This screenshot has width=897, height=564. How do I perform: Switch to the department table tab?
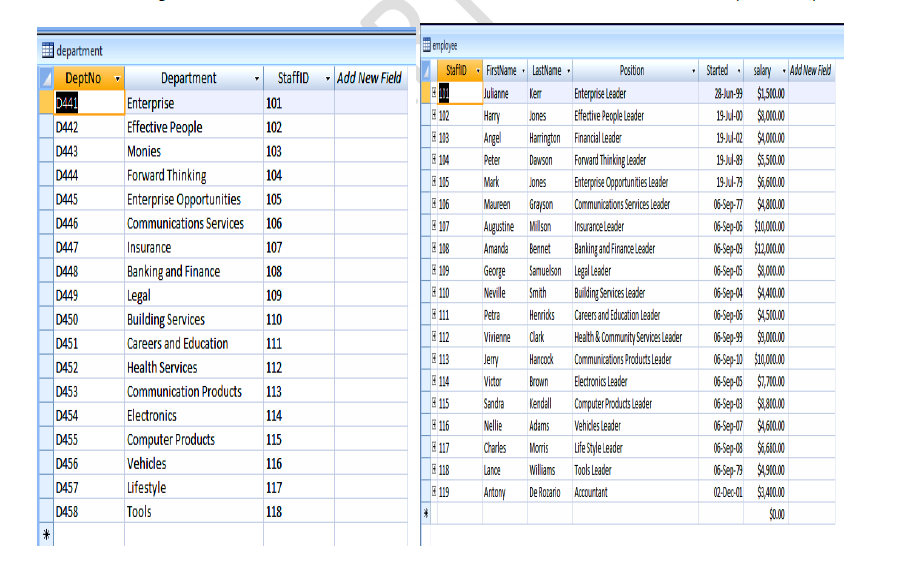pos(80,51)
